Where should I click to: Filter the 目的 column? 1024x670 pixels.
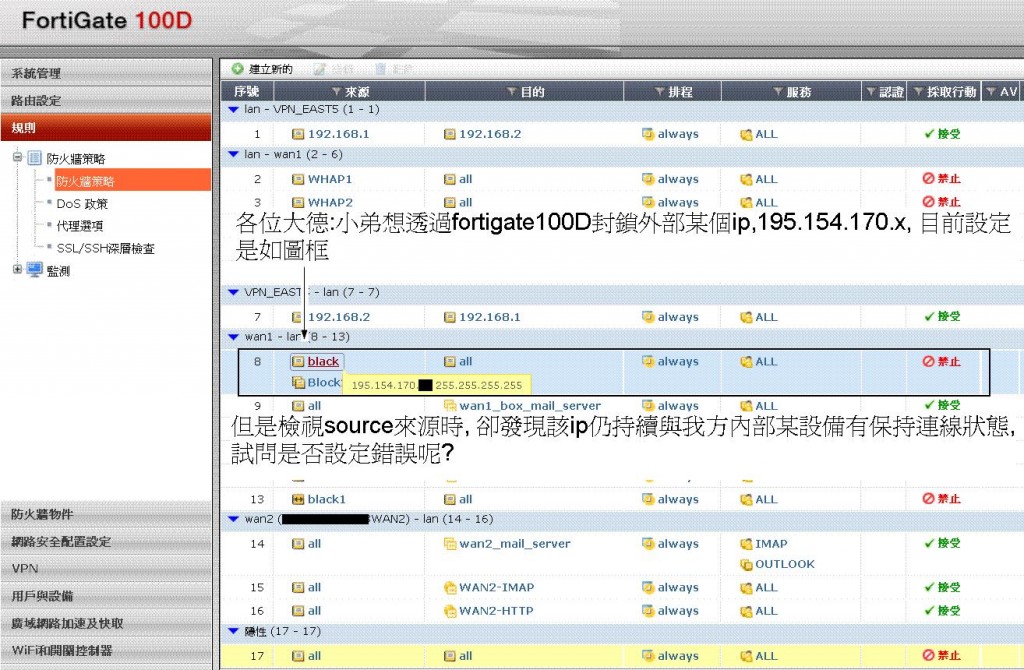pyautogui.click(x=511, y=91)
